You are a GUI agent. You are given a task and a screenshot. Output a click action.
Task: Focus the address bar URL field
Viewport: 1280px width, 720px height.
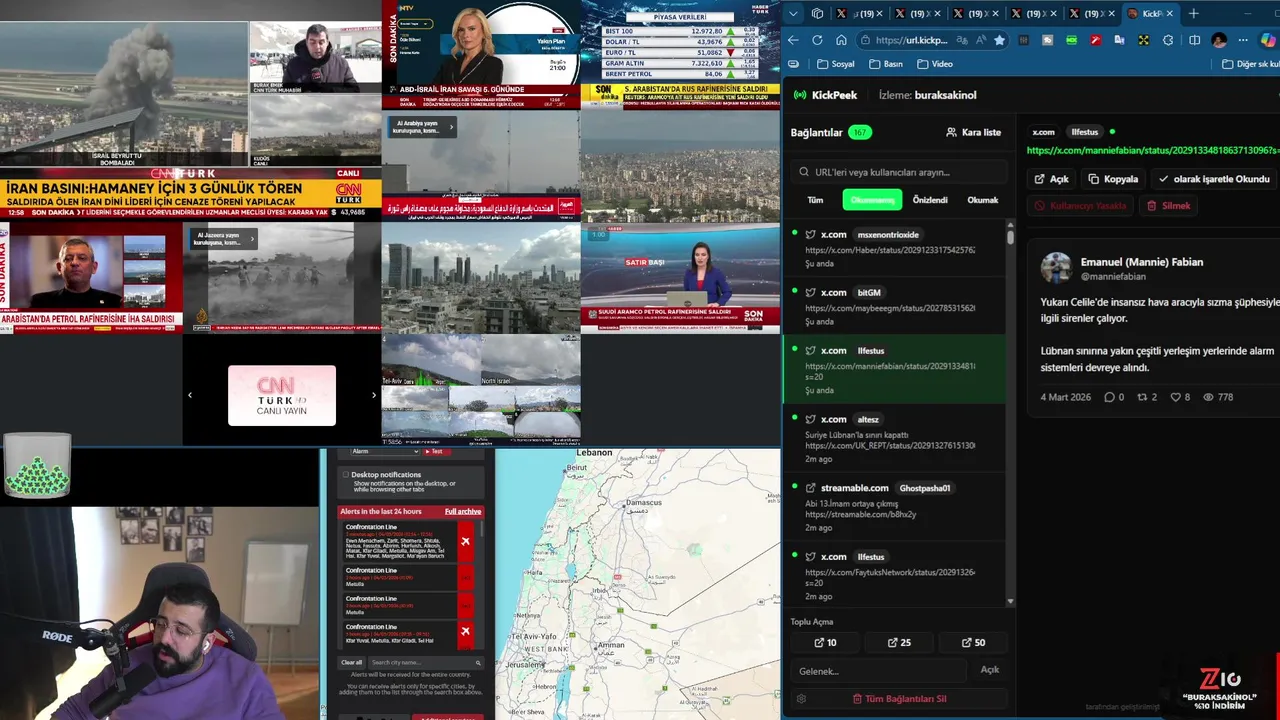point(910,40)
